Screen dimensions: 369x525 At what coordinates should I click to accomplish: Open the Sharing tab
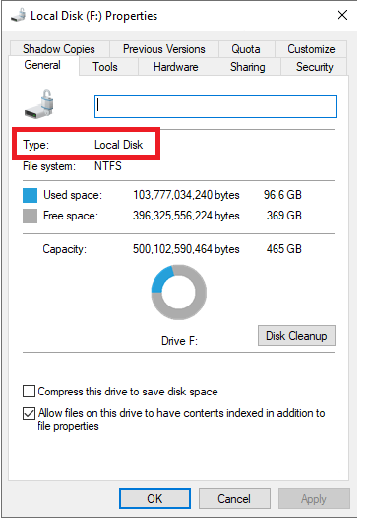247,67
